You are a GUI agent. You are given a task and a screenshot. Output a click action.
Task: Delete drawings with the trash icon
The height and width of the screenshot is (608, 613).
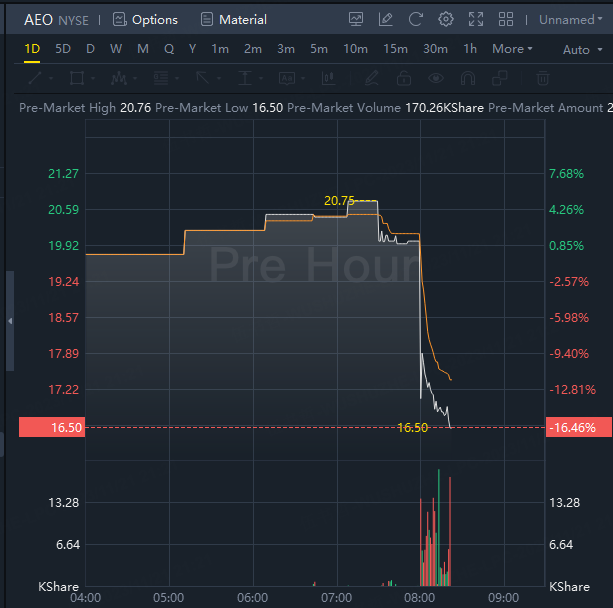[x=542, y=78]
